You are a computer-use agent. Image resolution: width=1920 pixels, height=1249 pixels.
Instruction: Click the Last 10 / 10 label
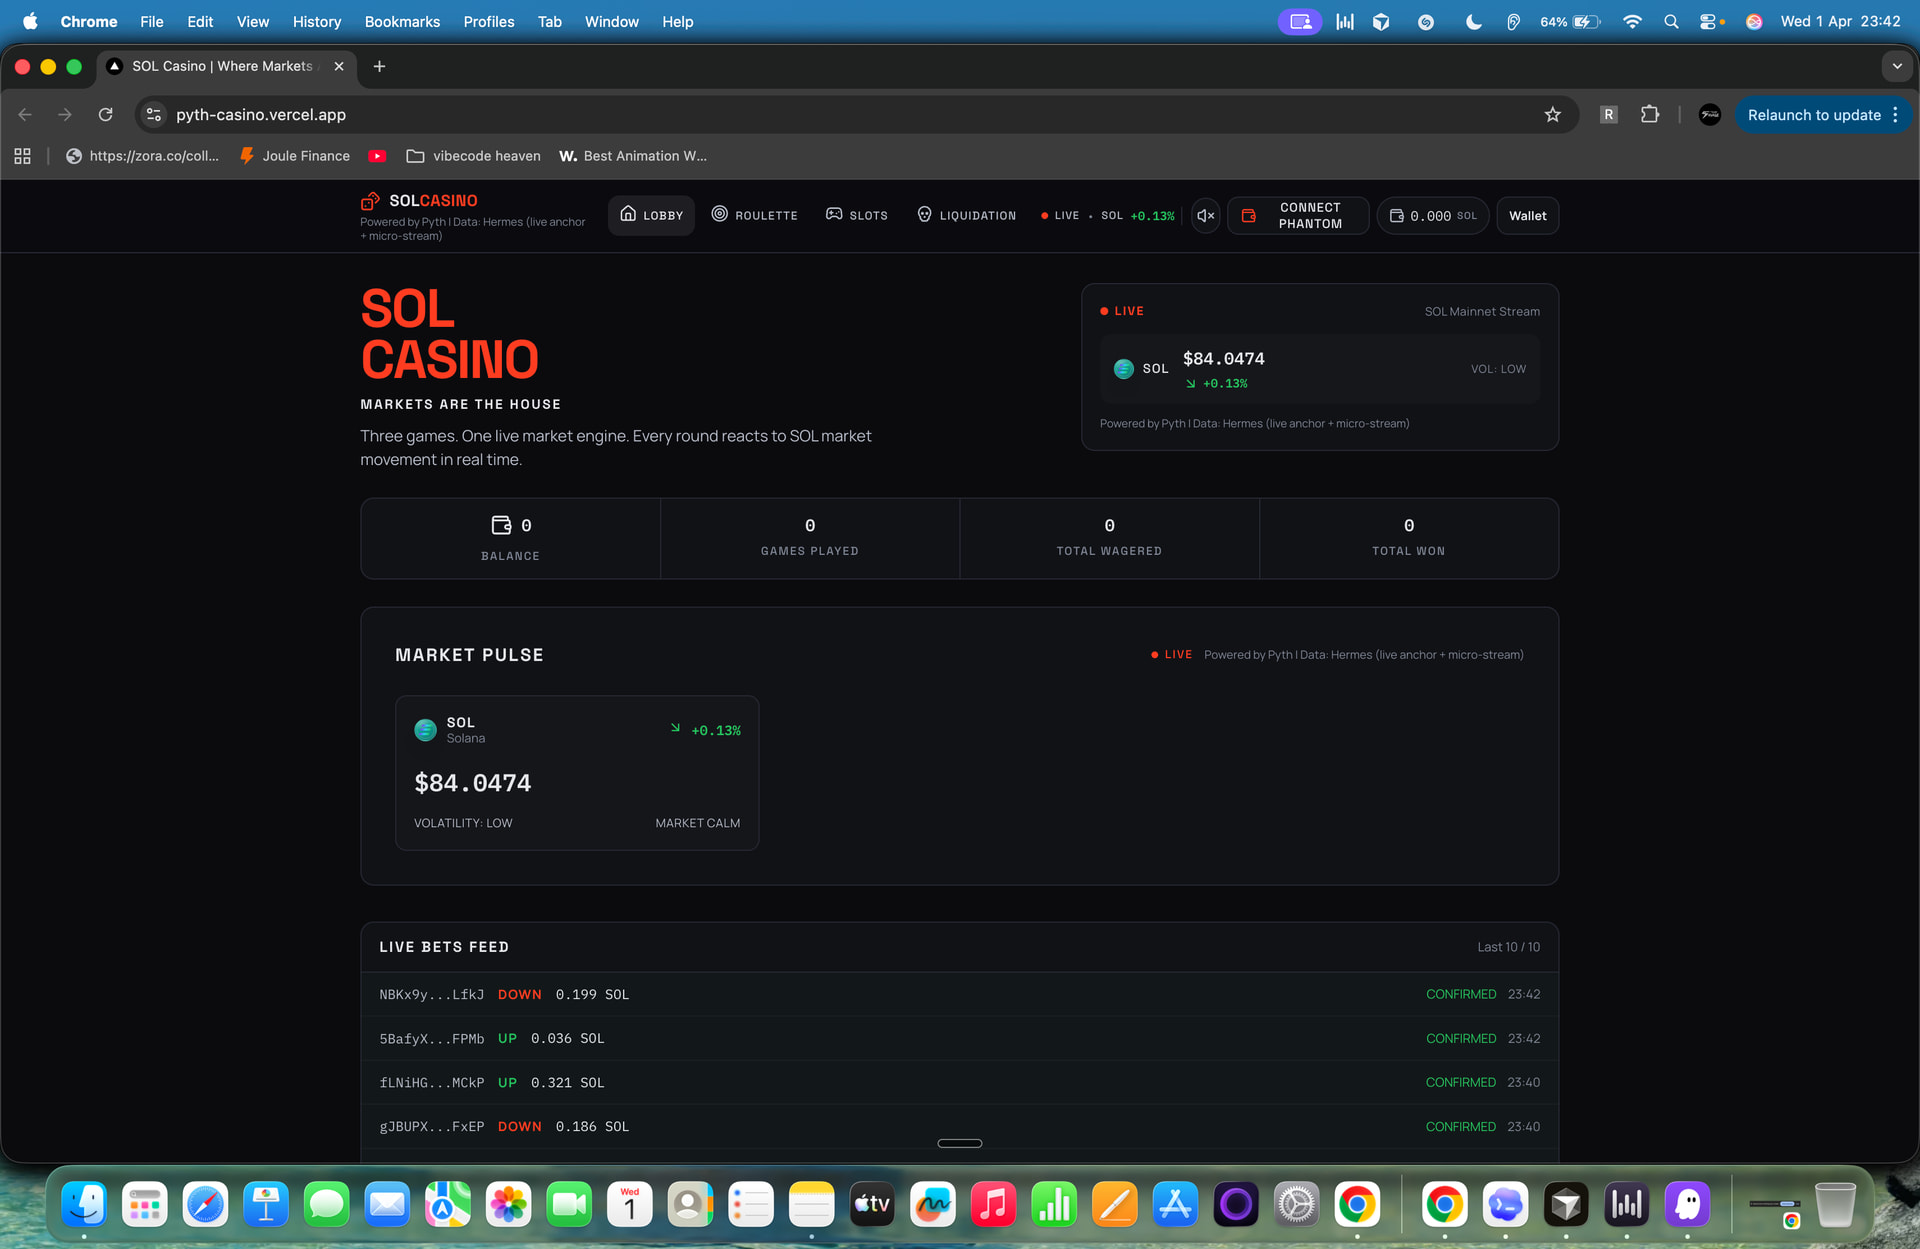coord(1508,947)
